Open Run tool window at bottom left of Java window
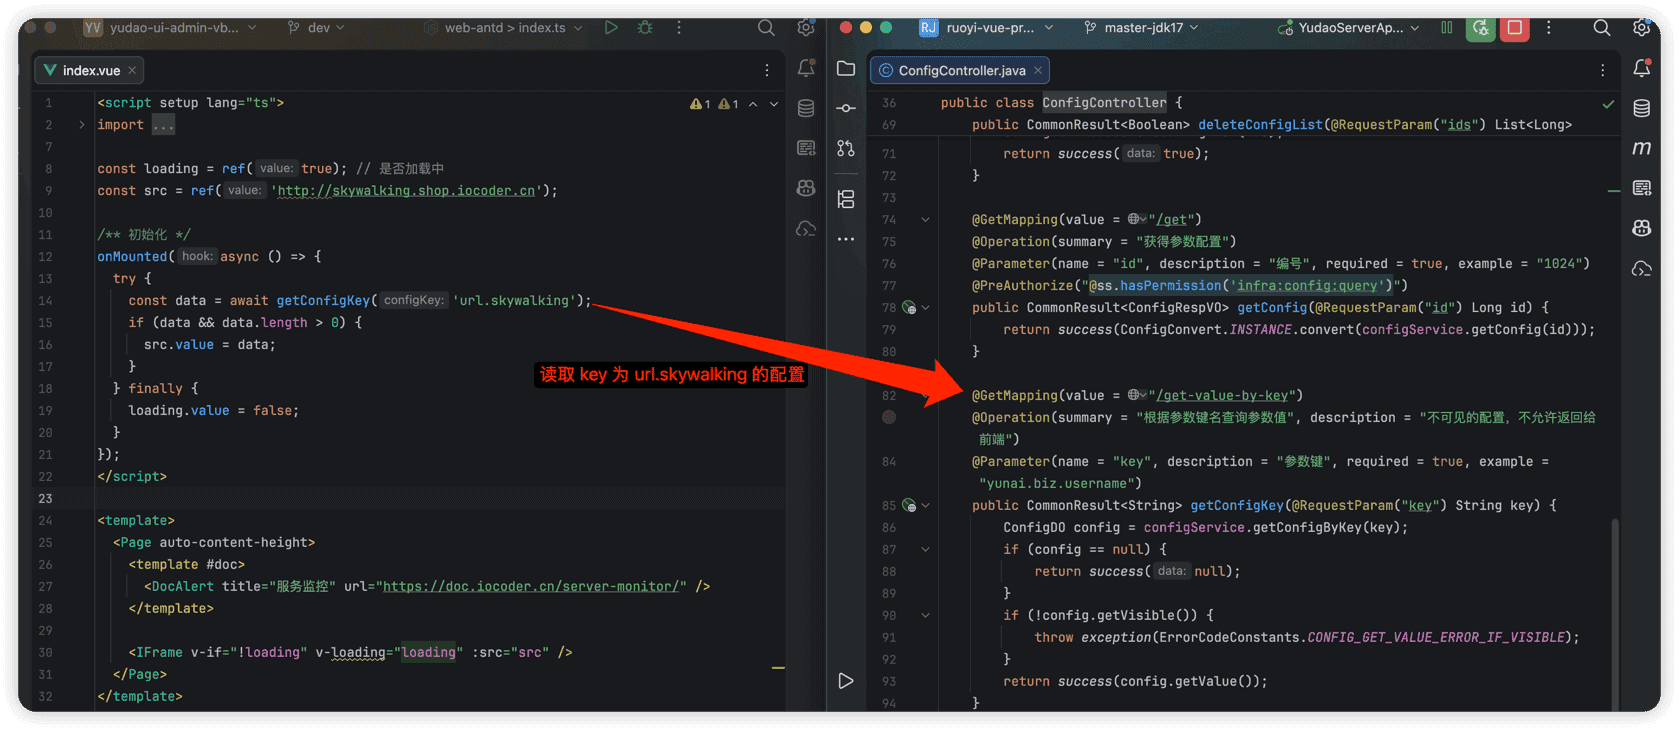The width and height of the screenshot is (1679, 730). point(846,681)
